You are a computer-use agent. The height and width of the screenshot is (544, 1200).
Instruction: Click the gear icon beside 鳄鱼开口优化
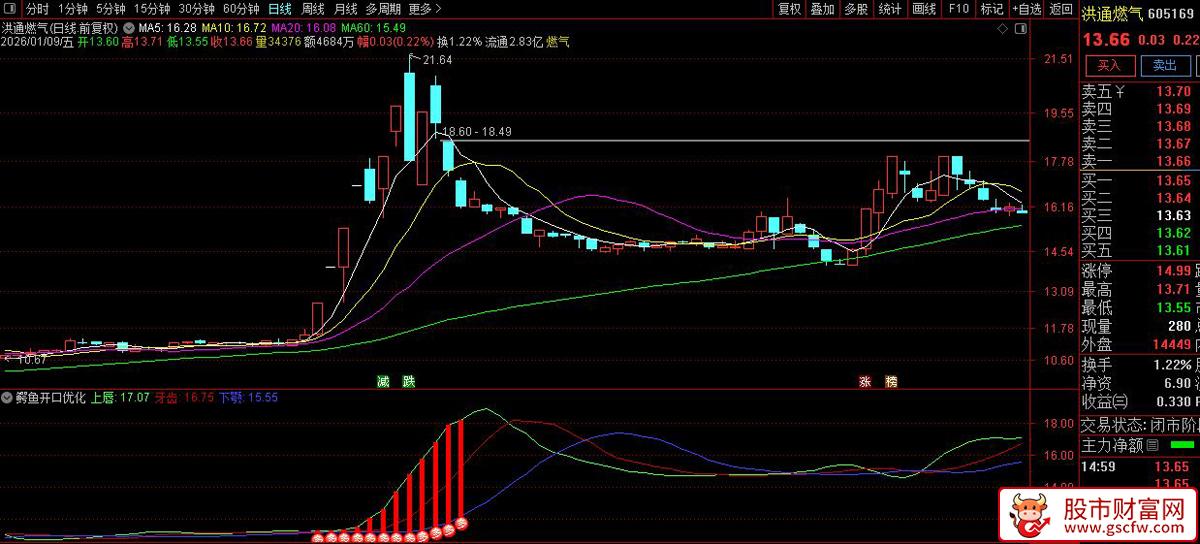9,397
